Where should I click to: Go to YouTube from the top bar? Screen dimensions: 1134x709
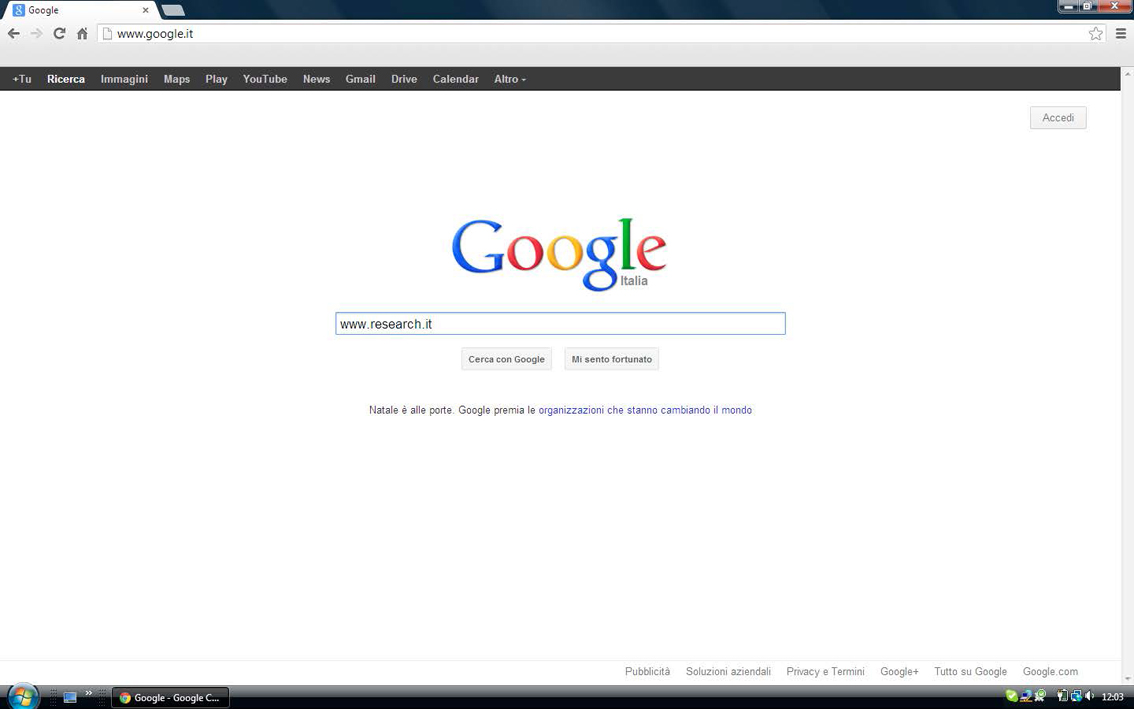[265, 79]
